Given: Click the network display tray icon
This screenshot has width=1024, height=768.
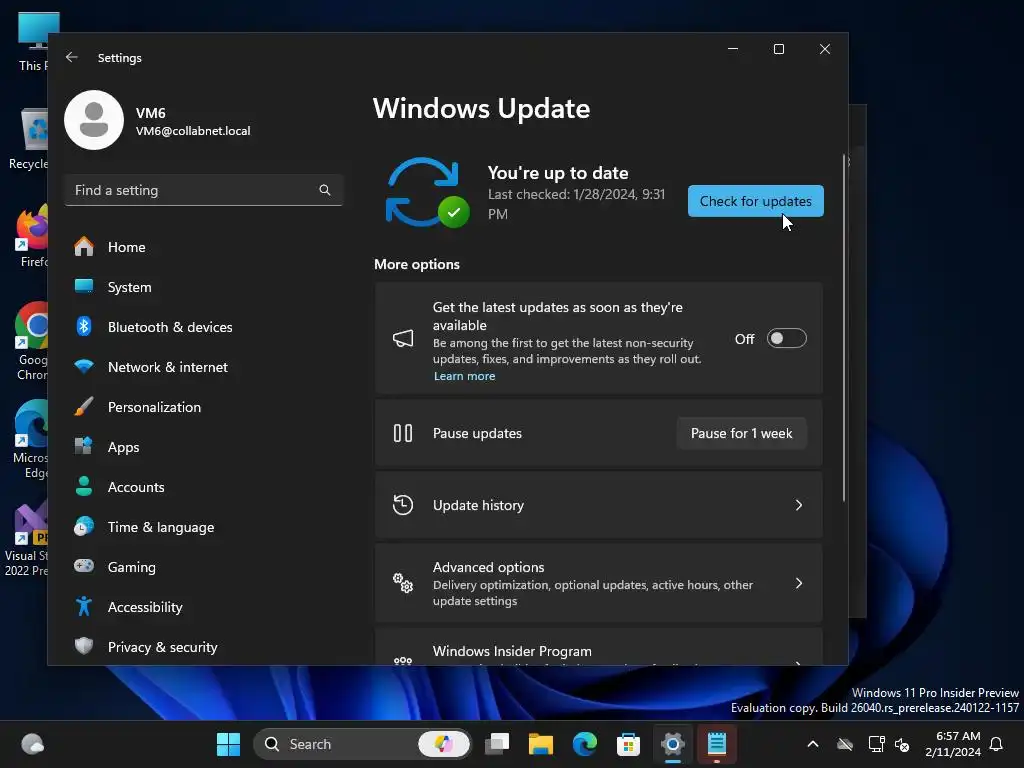Looking at the screenshot, I should pyautogui.click(x=876, y=744).
